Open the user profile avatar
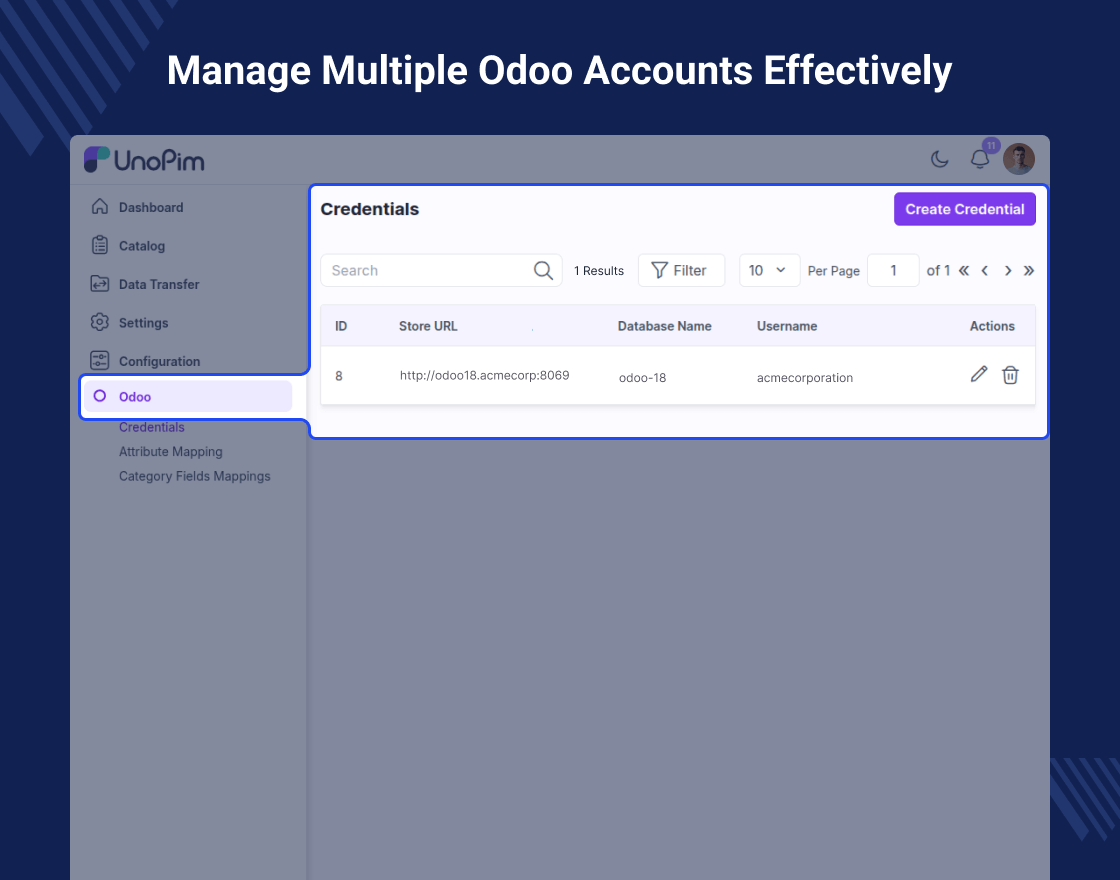 [1019, 159]
